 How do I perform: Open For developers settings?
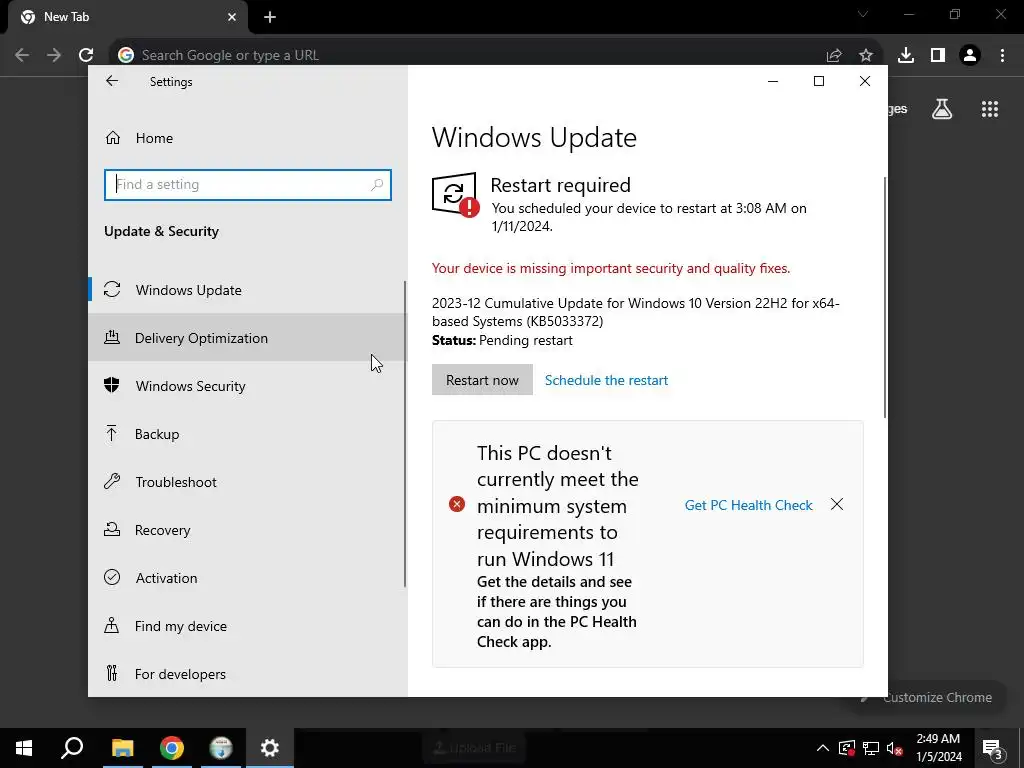[x=248, y=674]
